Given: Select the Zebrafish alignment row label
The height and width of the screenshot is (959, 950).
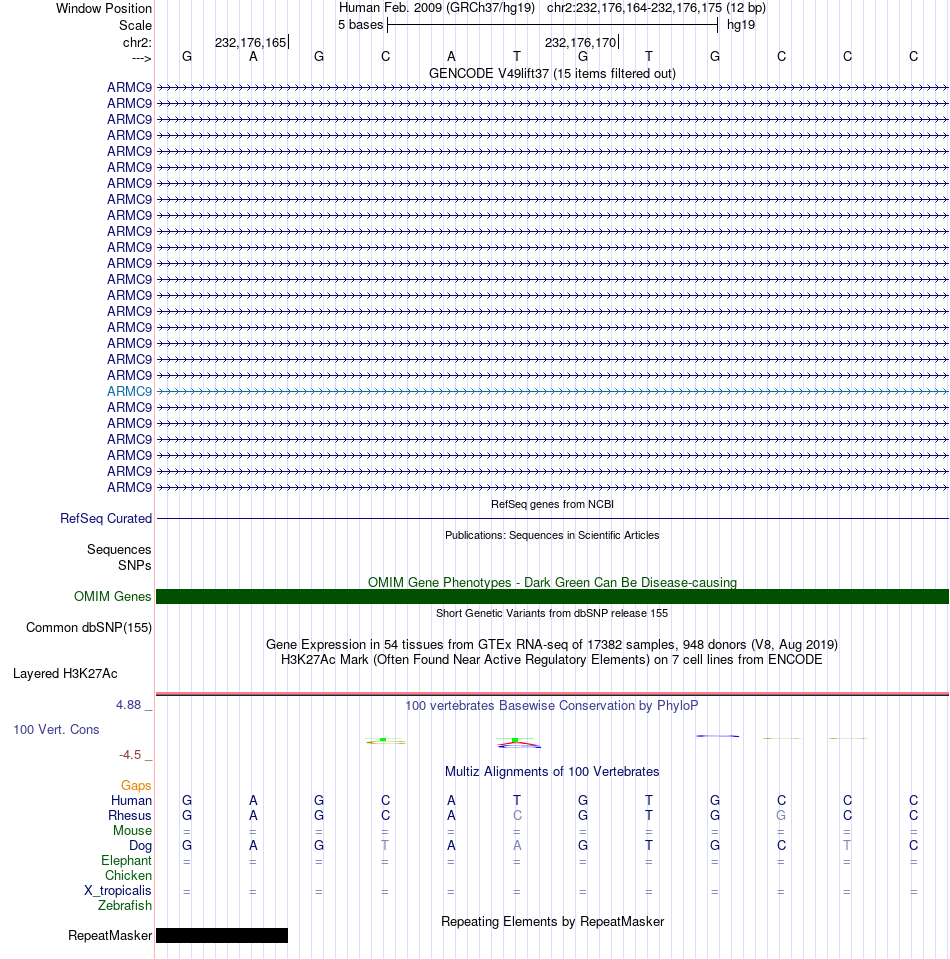Looking at the screenshot, I should click(125, 906).
